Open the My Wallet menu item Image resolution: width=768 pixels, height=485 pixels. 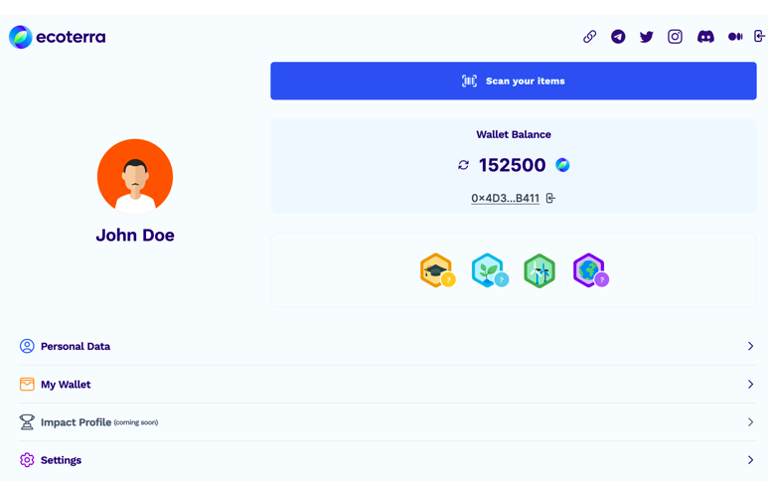[x=387, y=385]
